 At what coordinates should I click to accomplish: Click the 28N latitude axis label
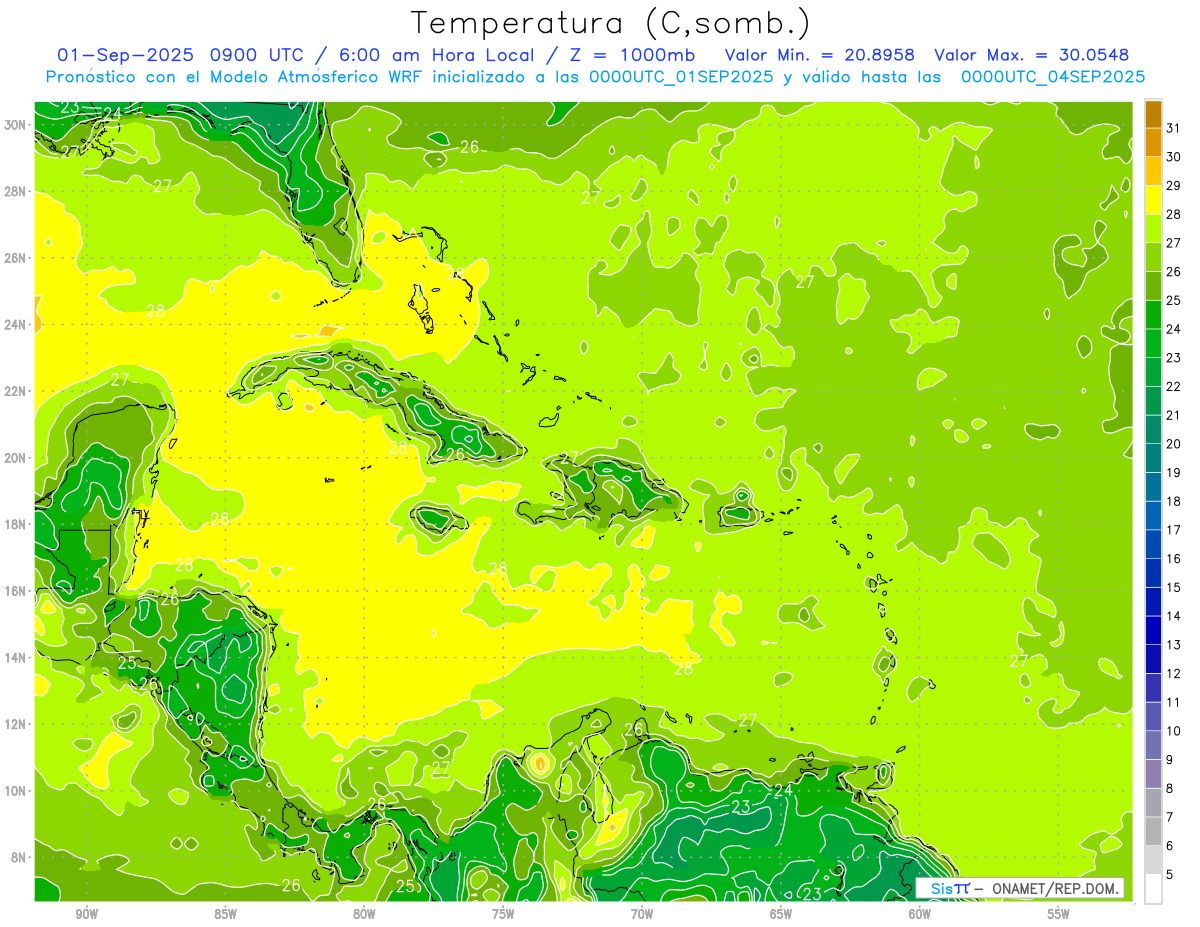pos(15,191)
